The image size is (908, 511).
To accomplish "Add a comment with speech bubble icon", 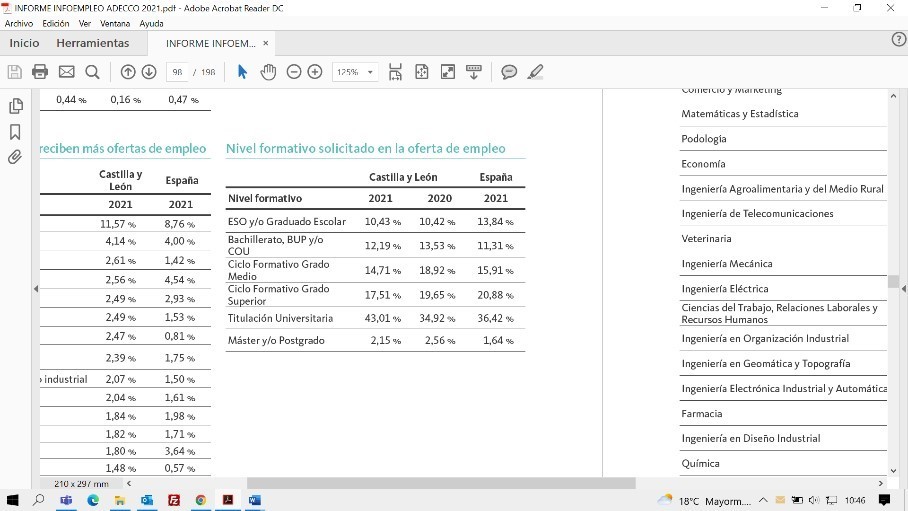I will [509, 72].
